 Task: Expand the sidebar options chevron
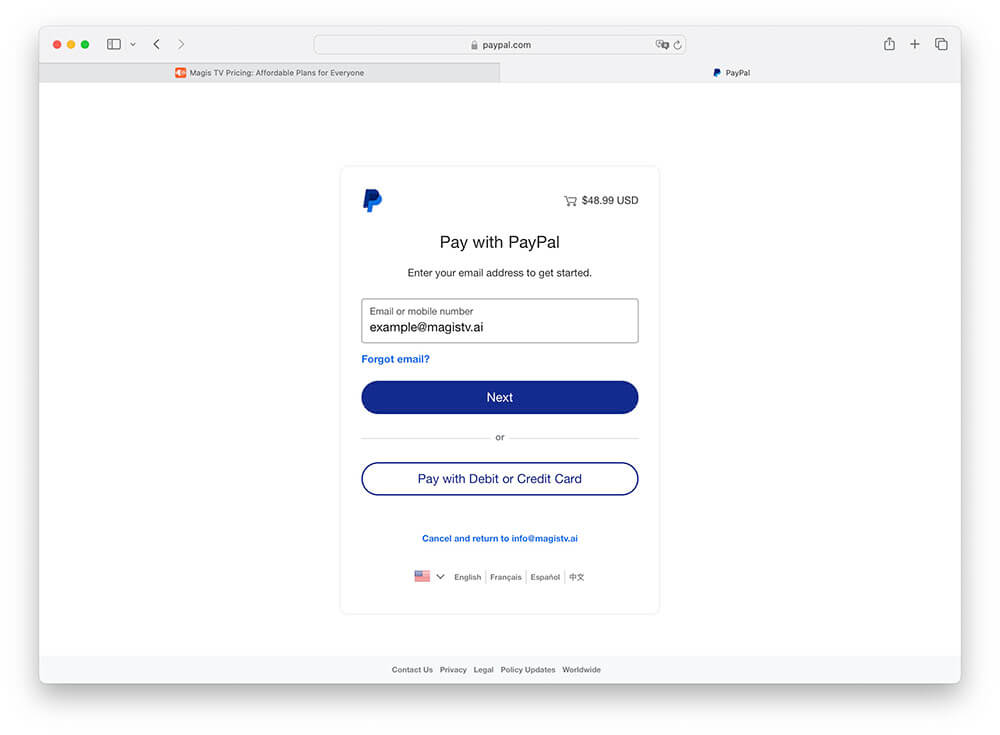[133, 45]
